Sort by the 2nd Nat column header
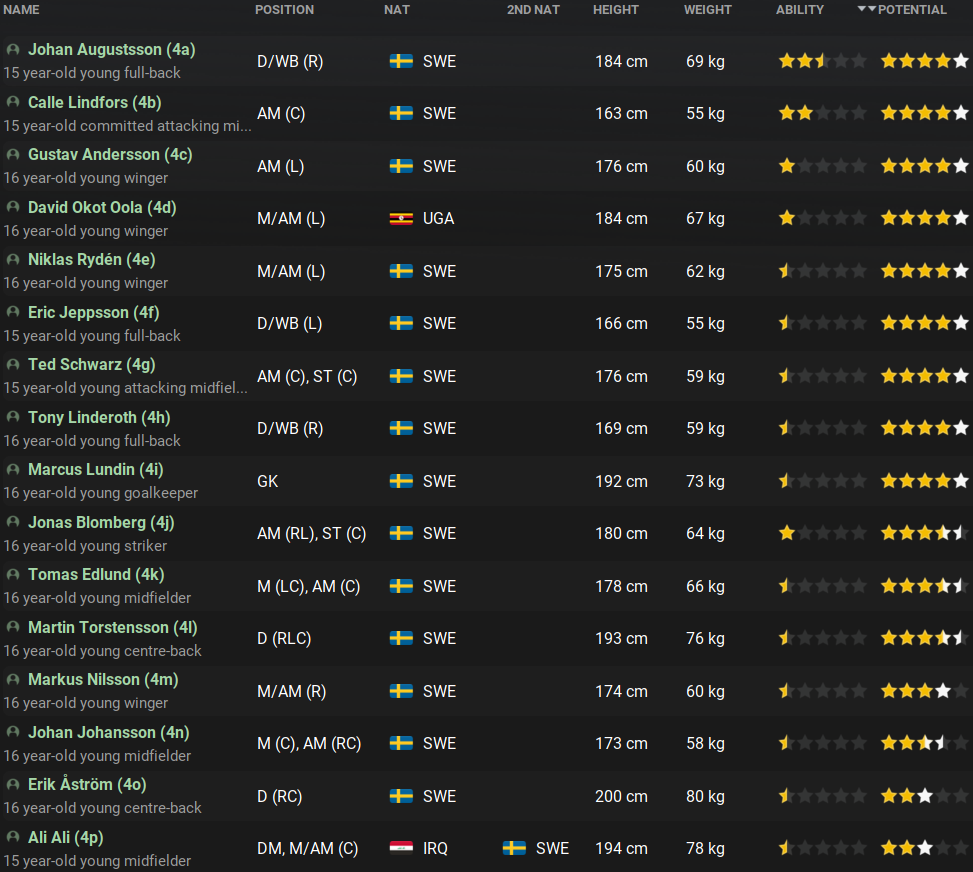 (533, 10)
